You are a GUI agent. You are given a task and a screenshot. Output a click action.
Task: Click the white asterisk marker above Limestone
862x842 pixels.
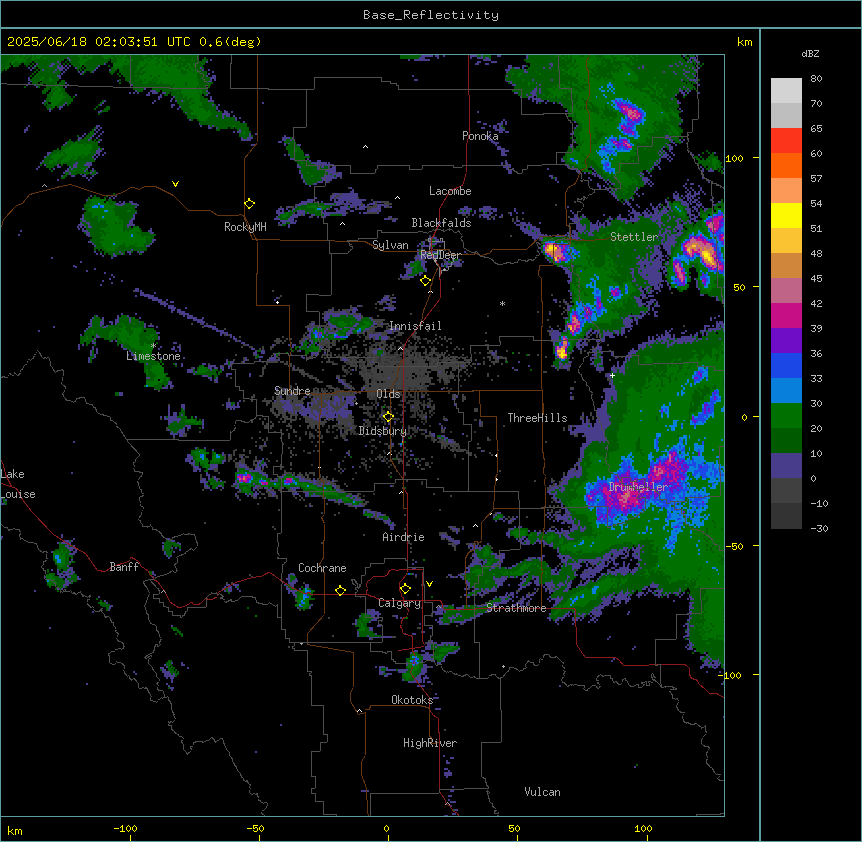pyautogui.click(x=153, y=346)
